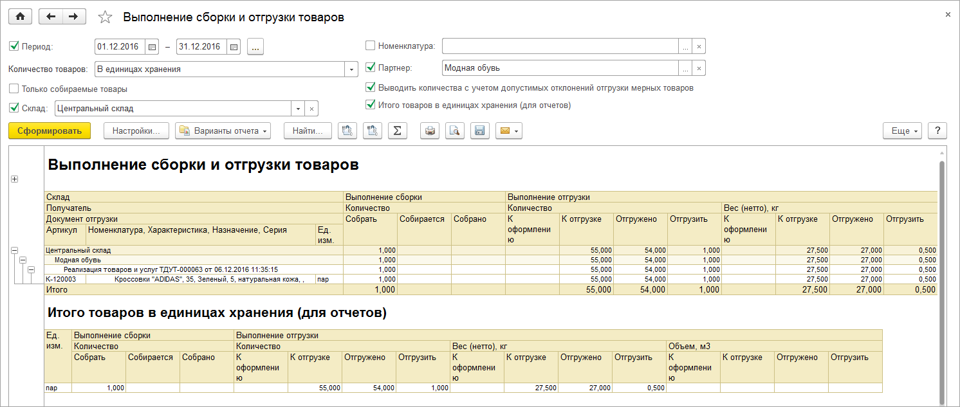Screen dimensions: 960x407
Task: Open the Варианты отчета menu
Action: point(223,131)
